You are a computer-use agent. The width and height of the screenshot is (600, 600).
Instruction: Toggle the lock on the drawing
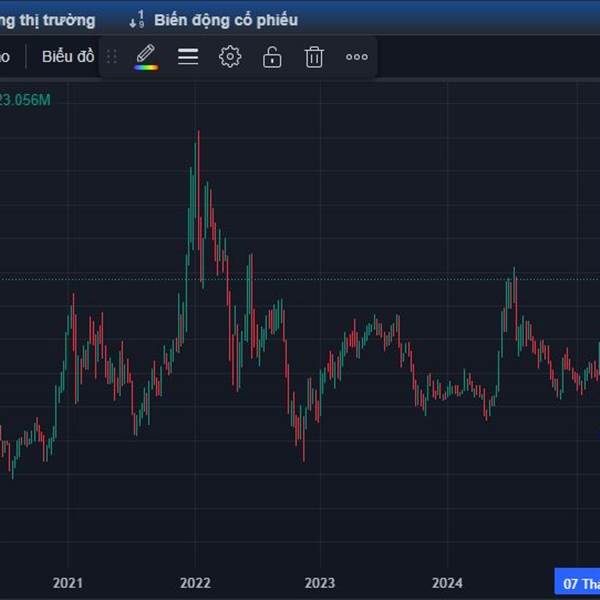point(272,57)
